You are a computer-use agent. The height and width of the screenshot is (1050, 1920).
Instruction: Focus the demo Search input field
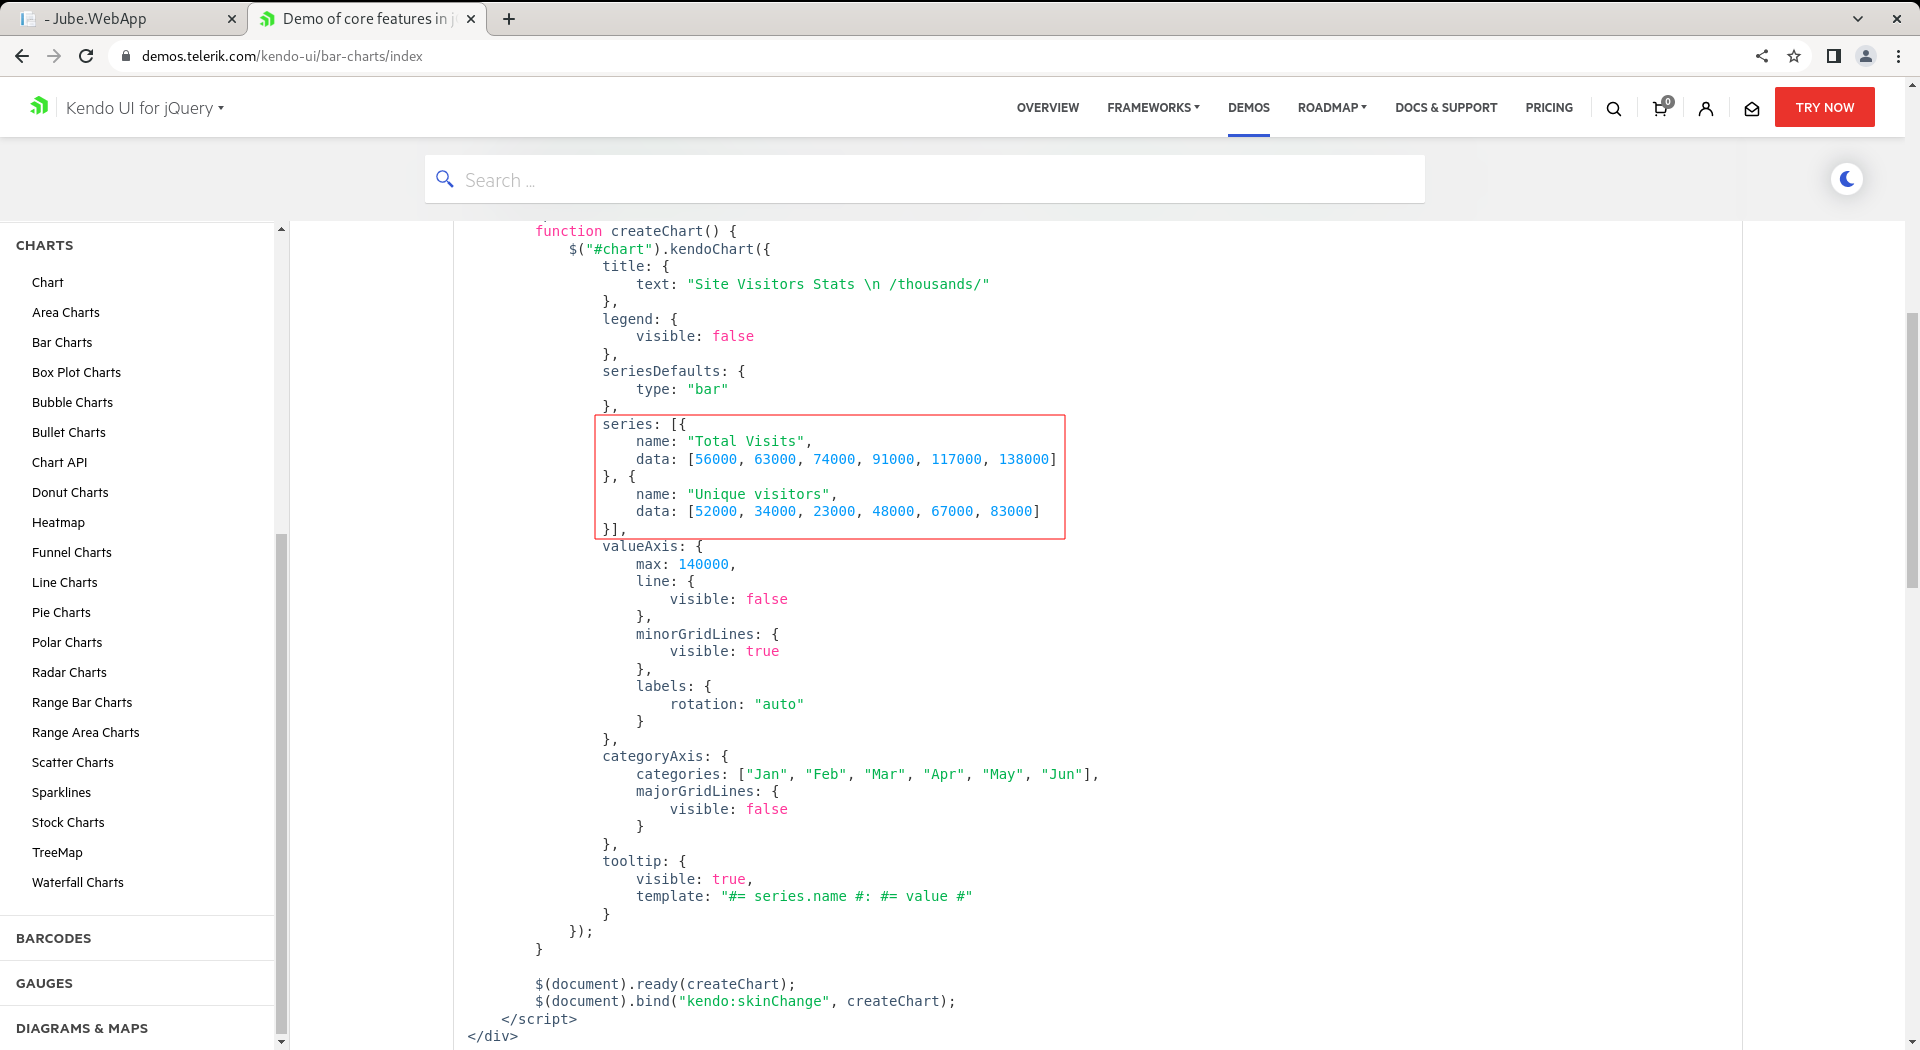point(925,180)
